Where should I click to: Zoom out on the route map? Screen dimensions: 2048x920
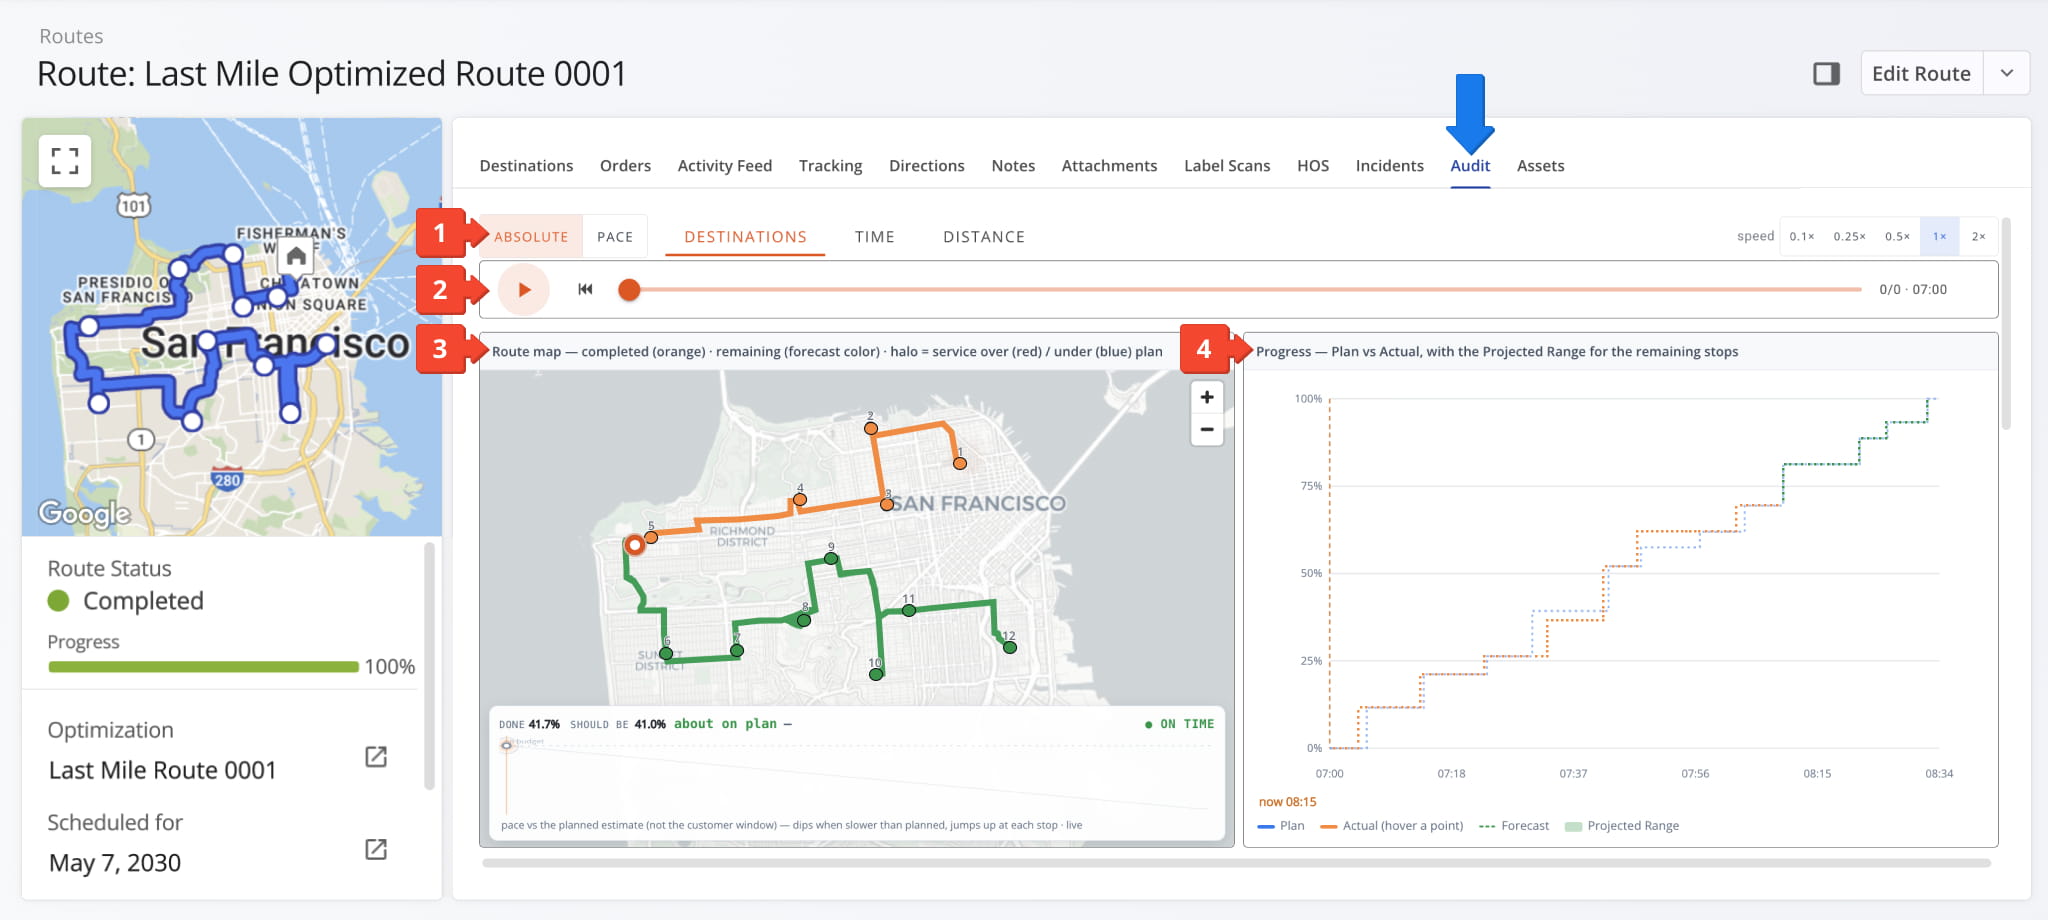[1207, 430]
